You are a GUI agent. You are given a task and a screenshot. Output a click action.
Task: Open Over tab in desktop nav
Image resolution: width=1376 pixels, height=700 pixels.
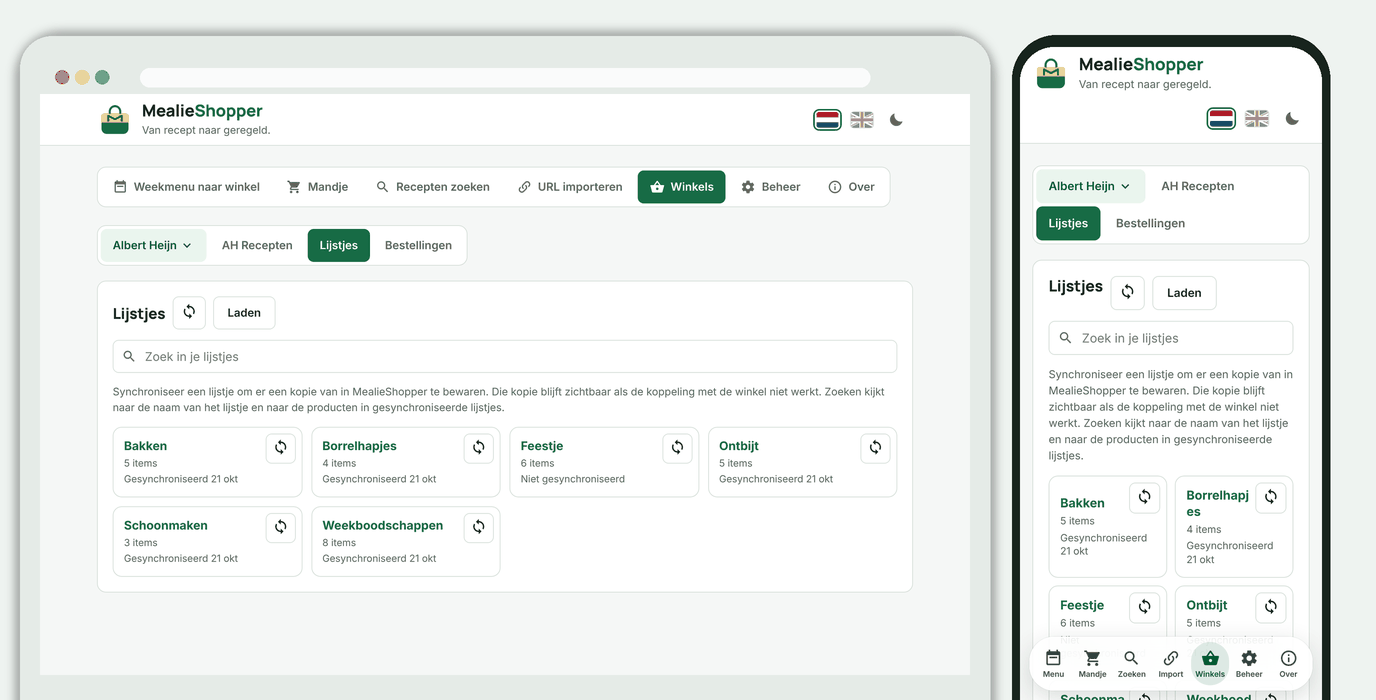click(851, 187)
